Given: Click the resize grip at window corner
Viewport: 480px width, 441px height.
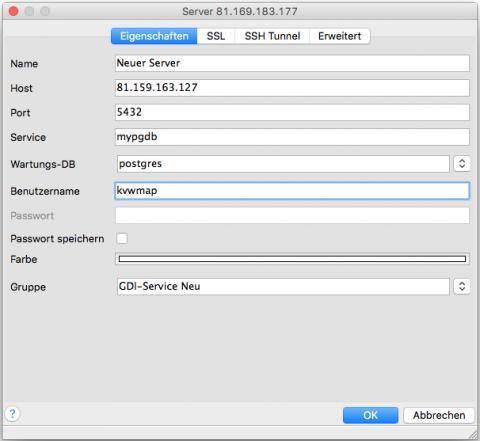Looking at the screenshot, I should pyautogui.click(x=473, y=435).
